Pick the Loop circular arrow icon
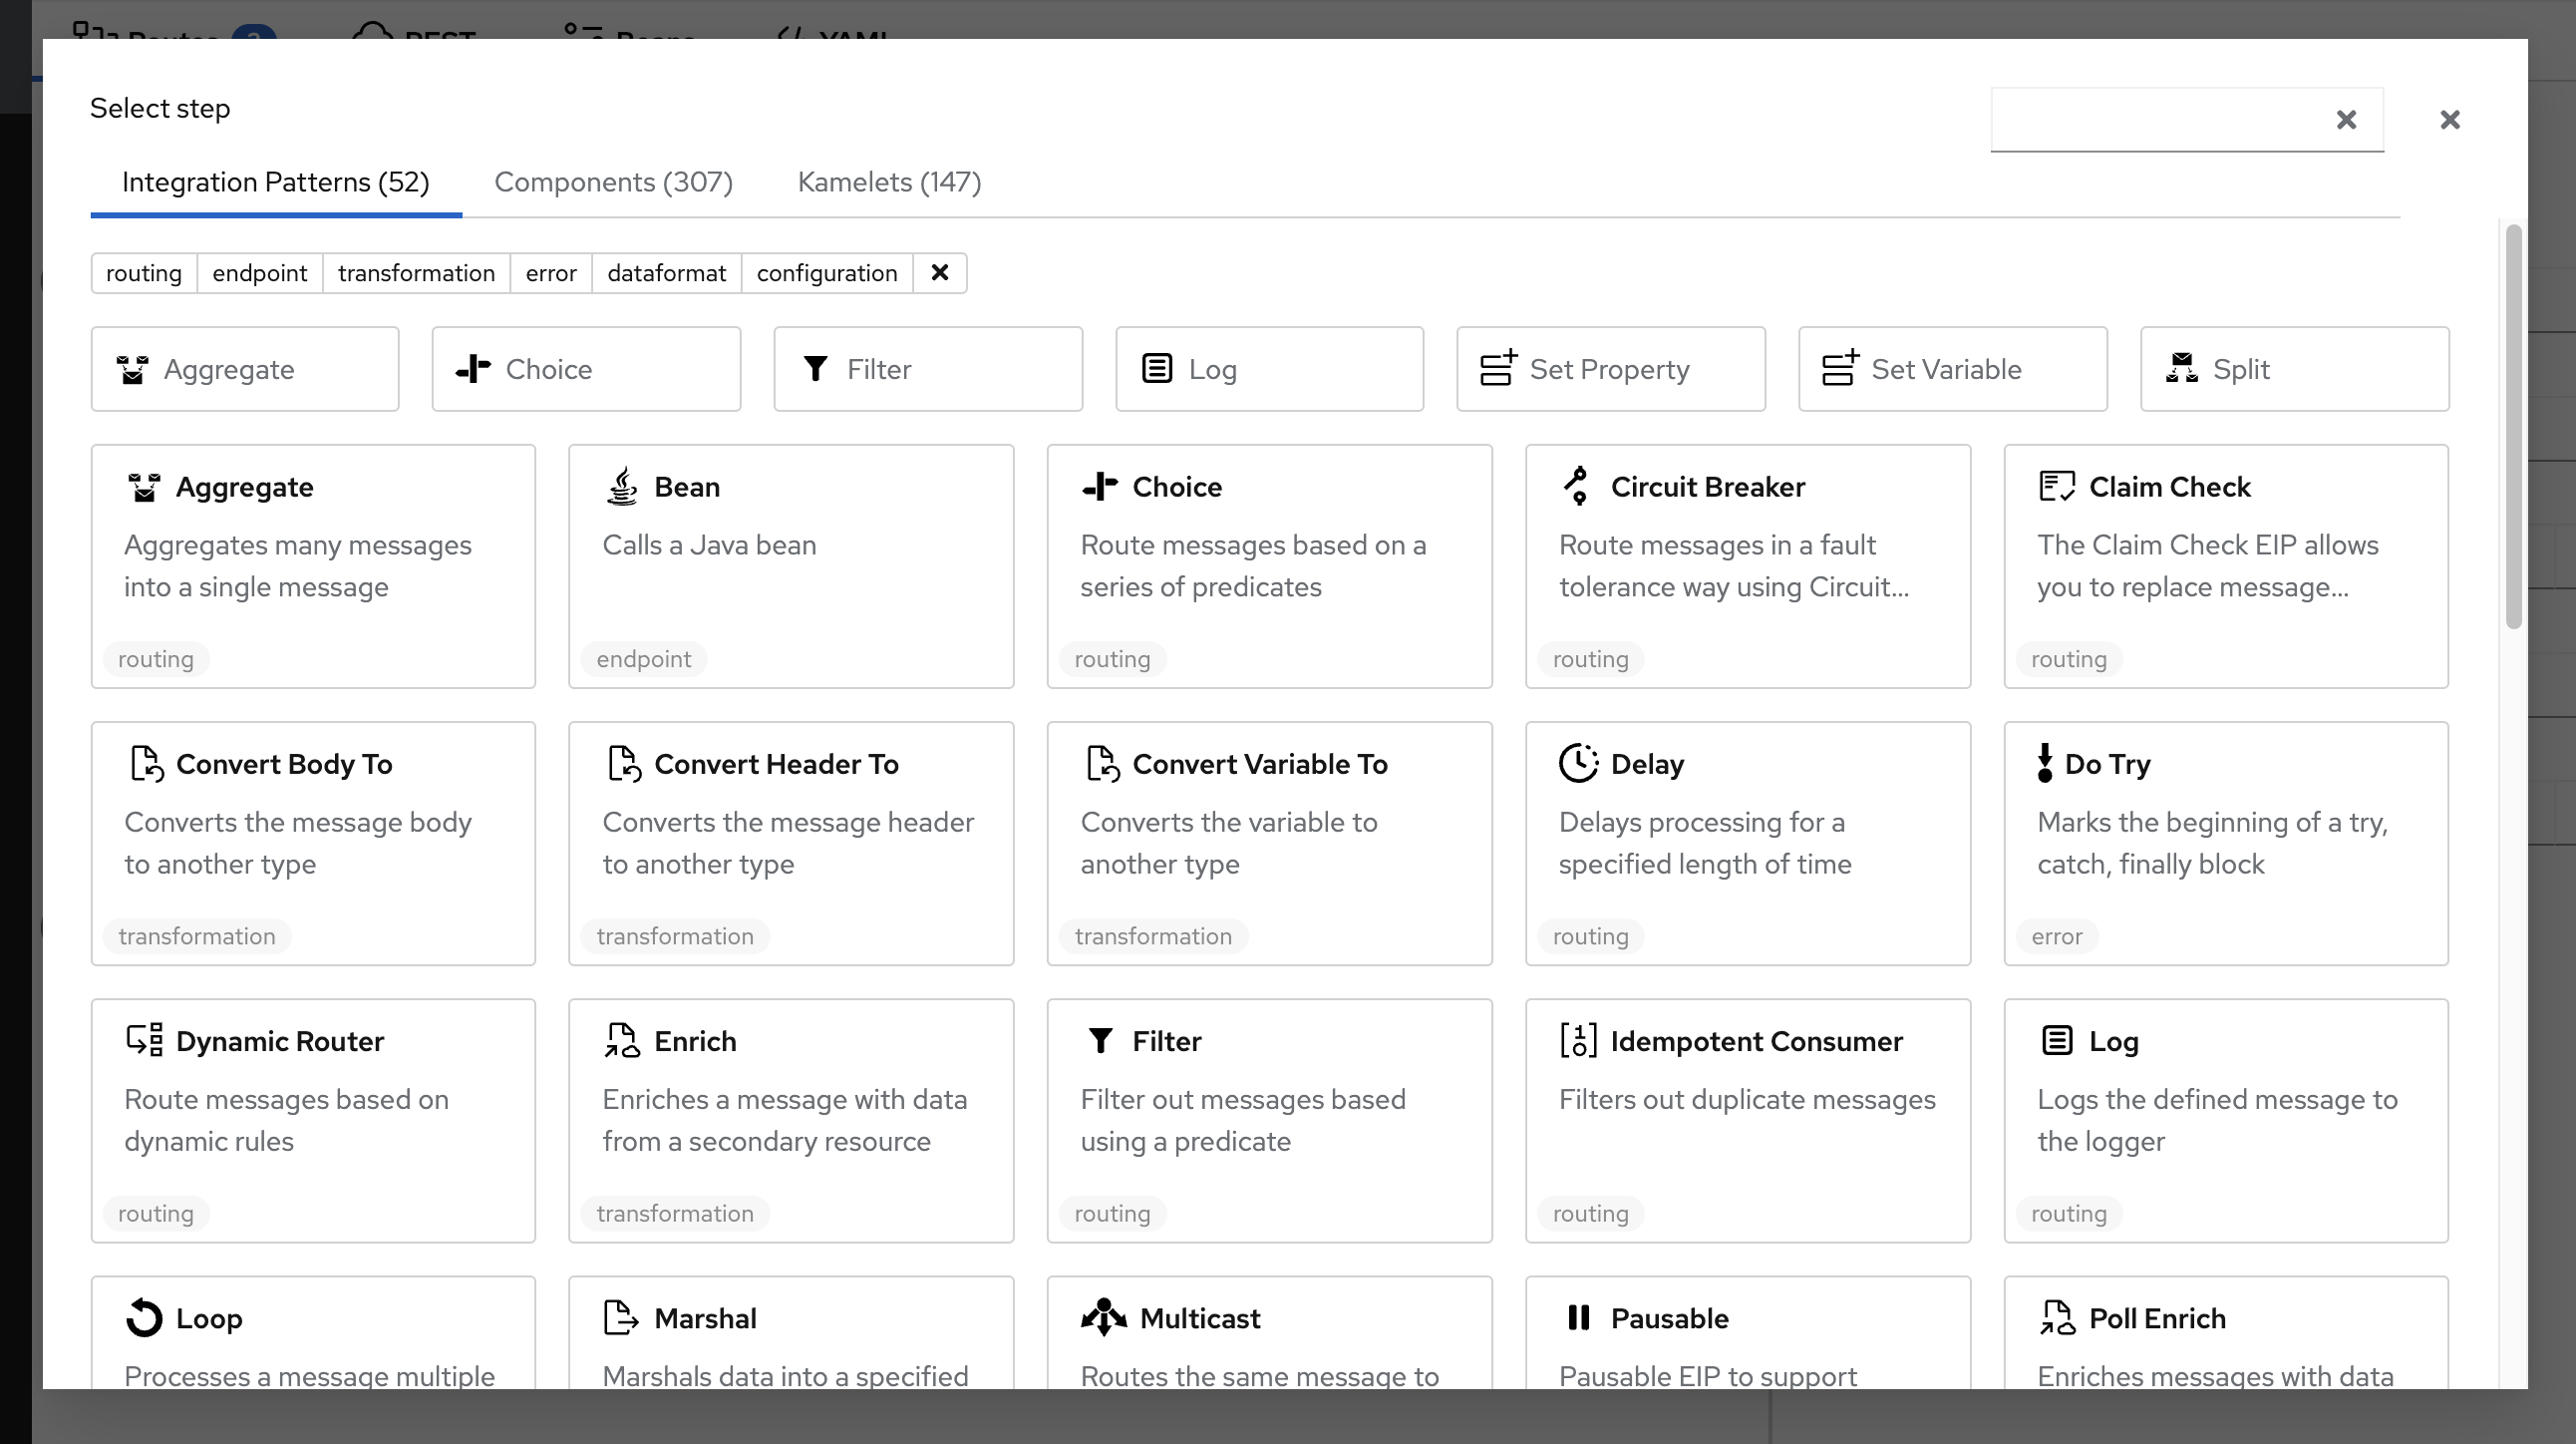 tap(144, 1317)
